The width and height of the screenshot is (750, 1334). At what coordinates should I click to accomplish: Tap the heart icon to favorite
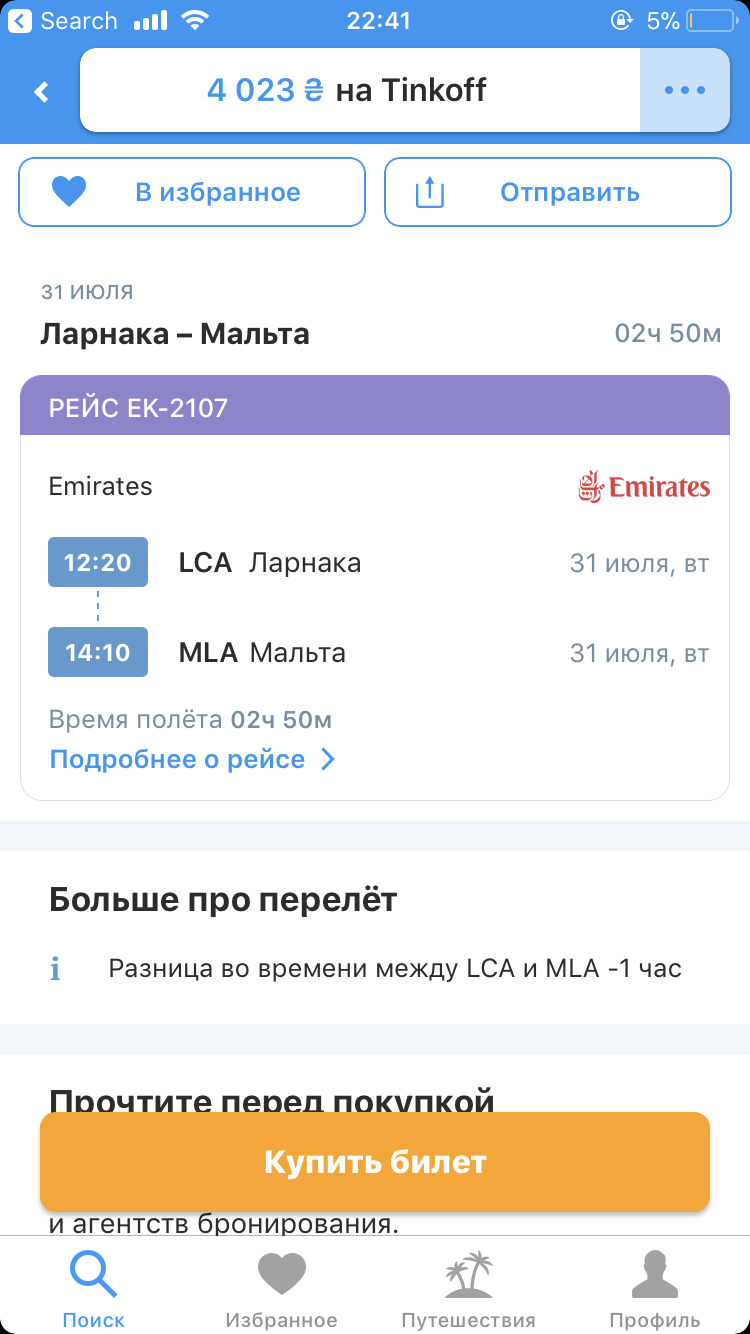69,192
